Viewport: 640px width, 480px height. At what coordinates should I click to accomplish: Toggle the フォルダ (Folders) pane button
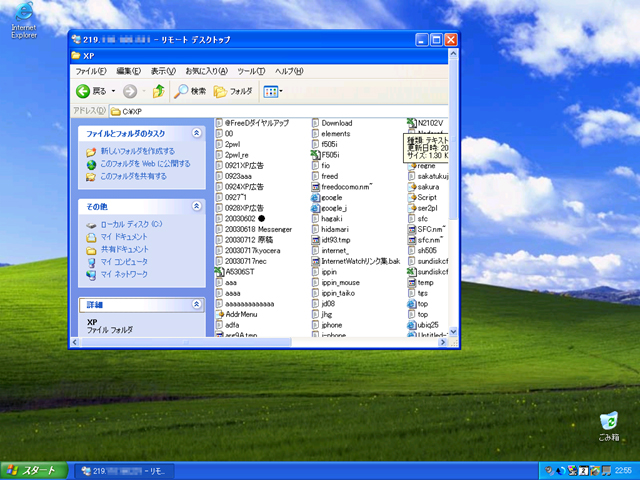point(233,91)
